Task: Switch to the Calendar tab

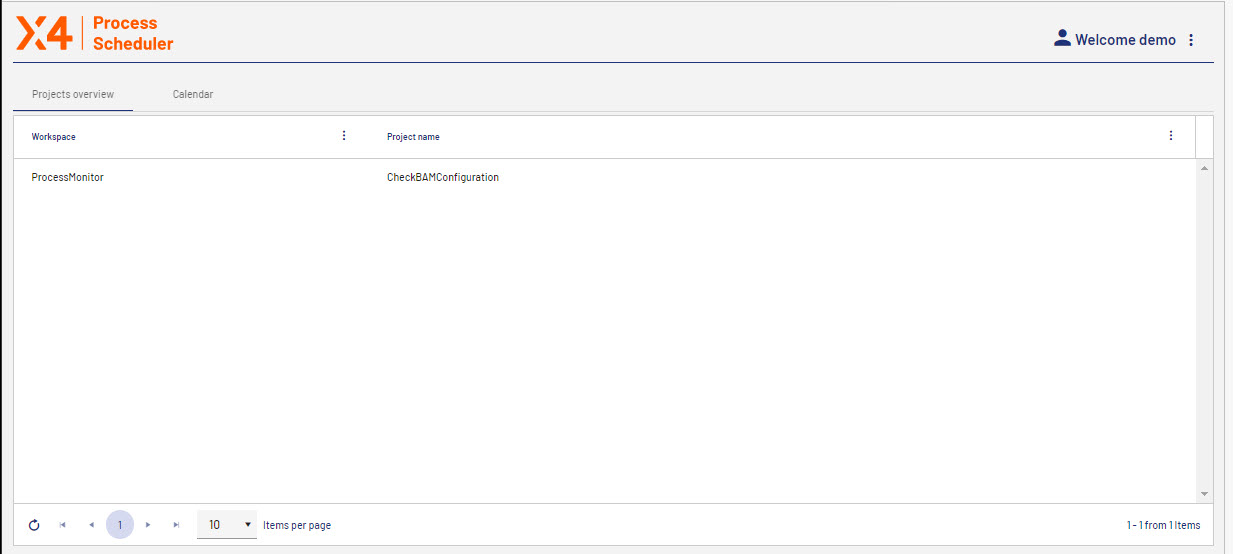Action: [x=192, y=94]
